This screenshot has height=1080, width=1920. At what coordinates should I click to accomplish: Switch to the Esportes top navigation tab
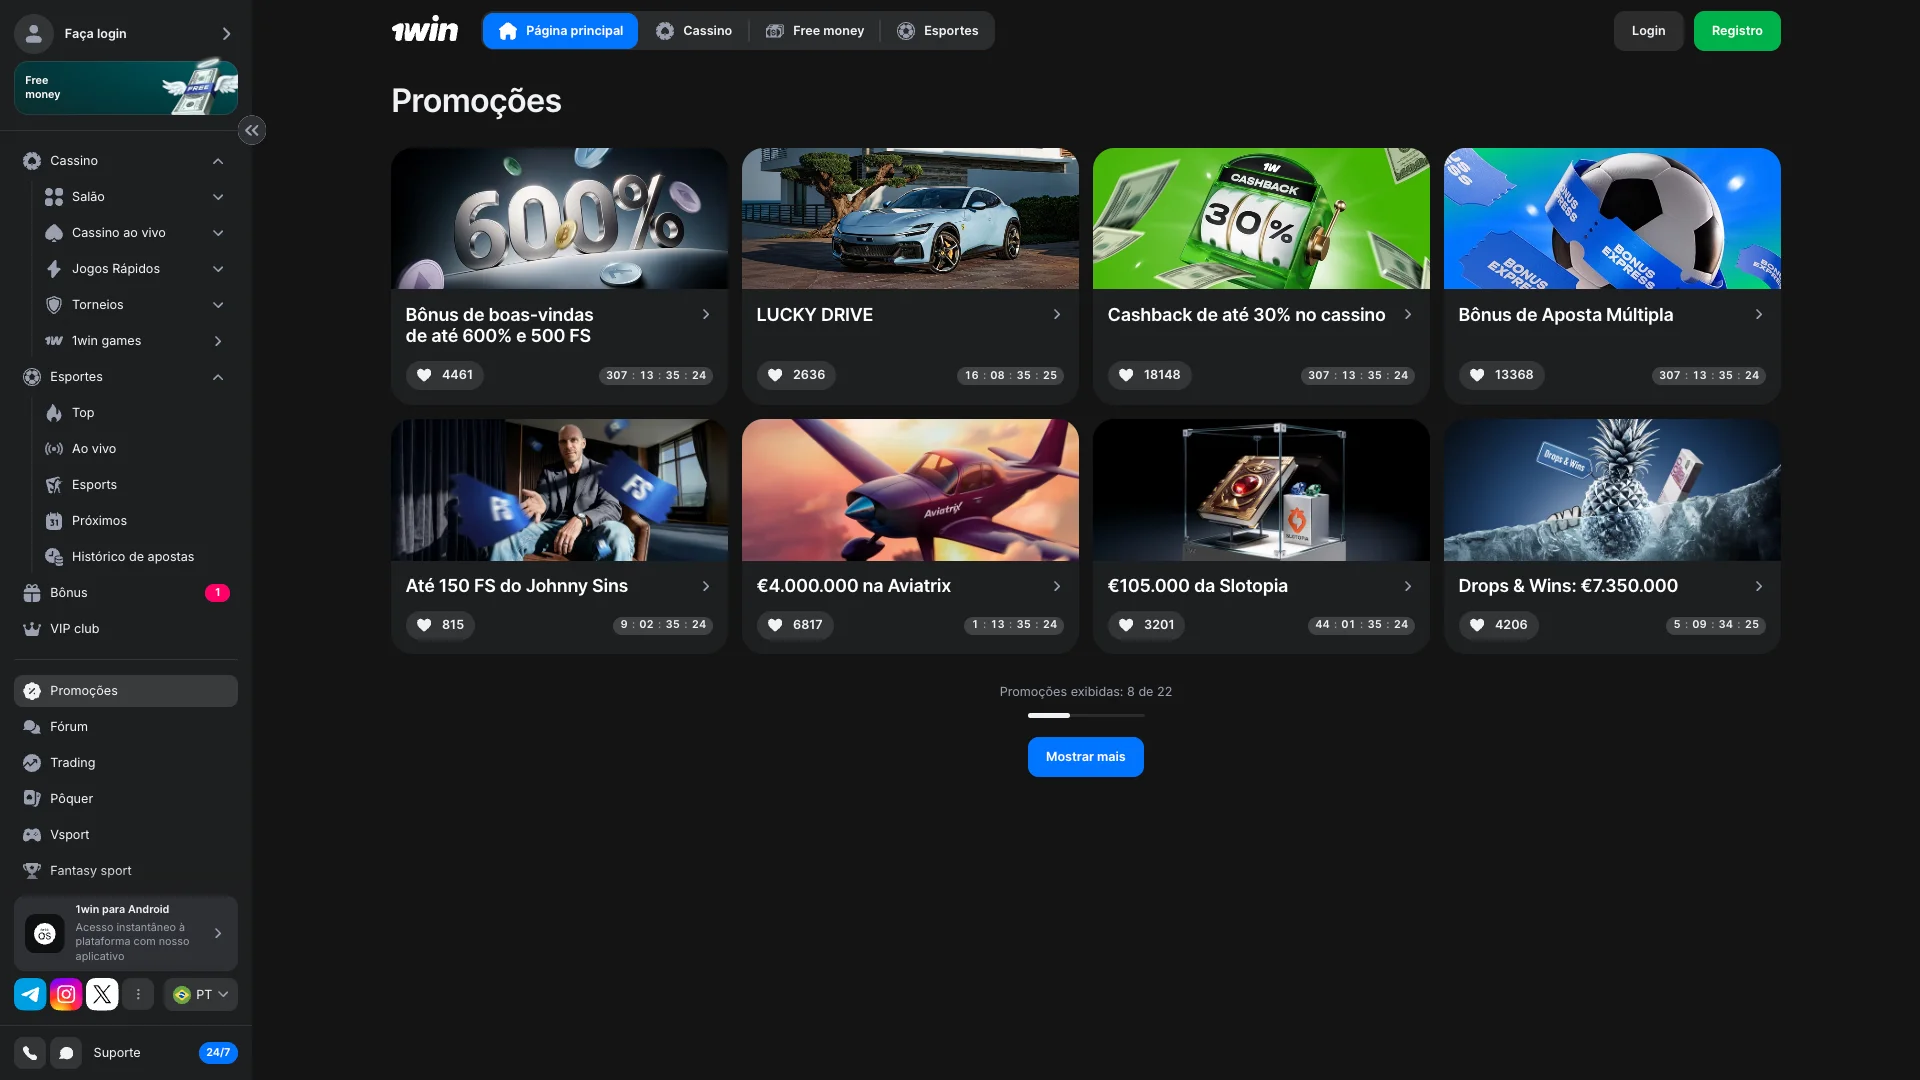click(938, 30)
